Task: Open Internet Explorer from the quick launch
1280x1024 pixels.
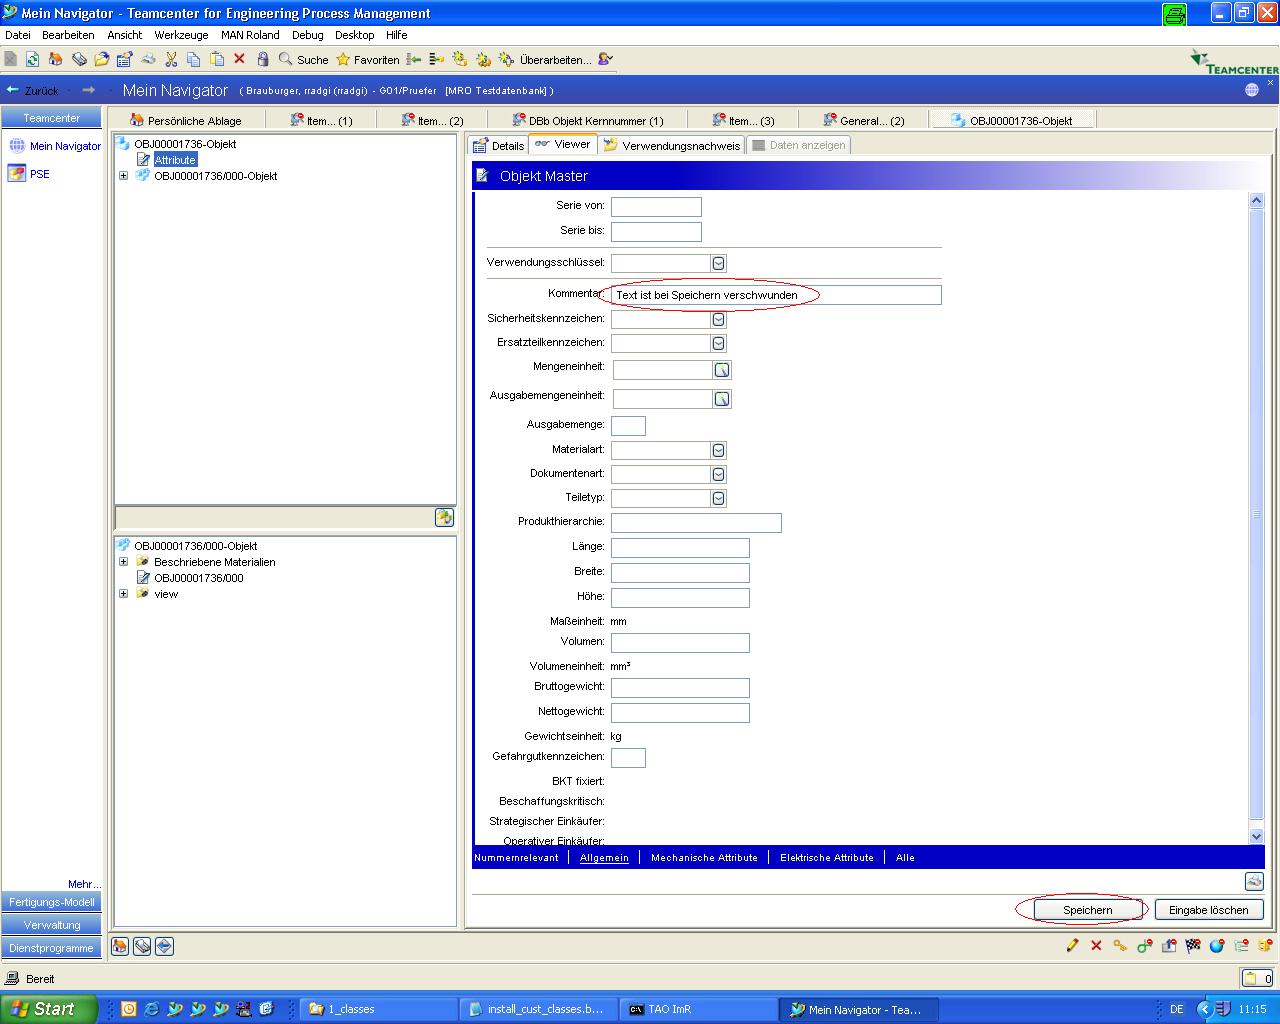Action: (x=152, y=1009)
